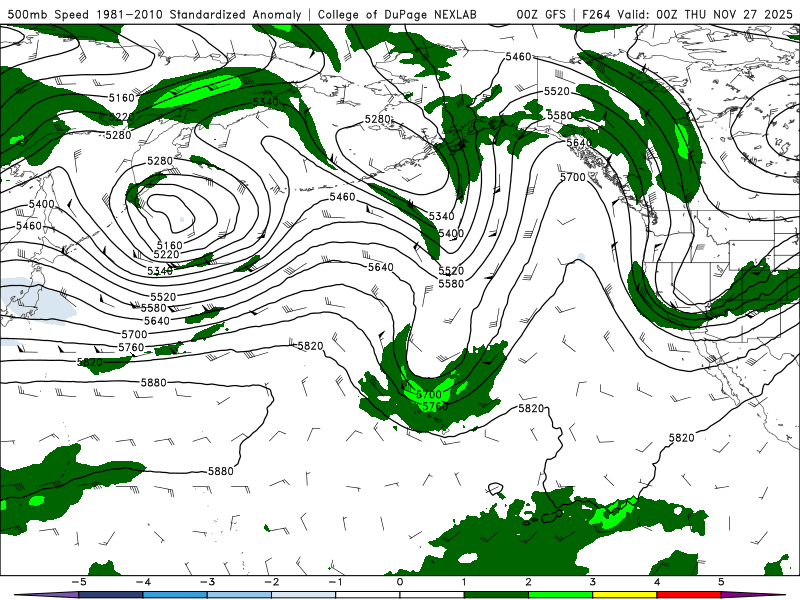This screenshot has width=800, height=600.
Task: Click the '-1' legend scale label
Action: (x=335, y=582)
